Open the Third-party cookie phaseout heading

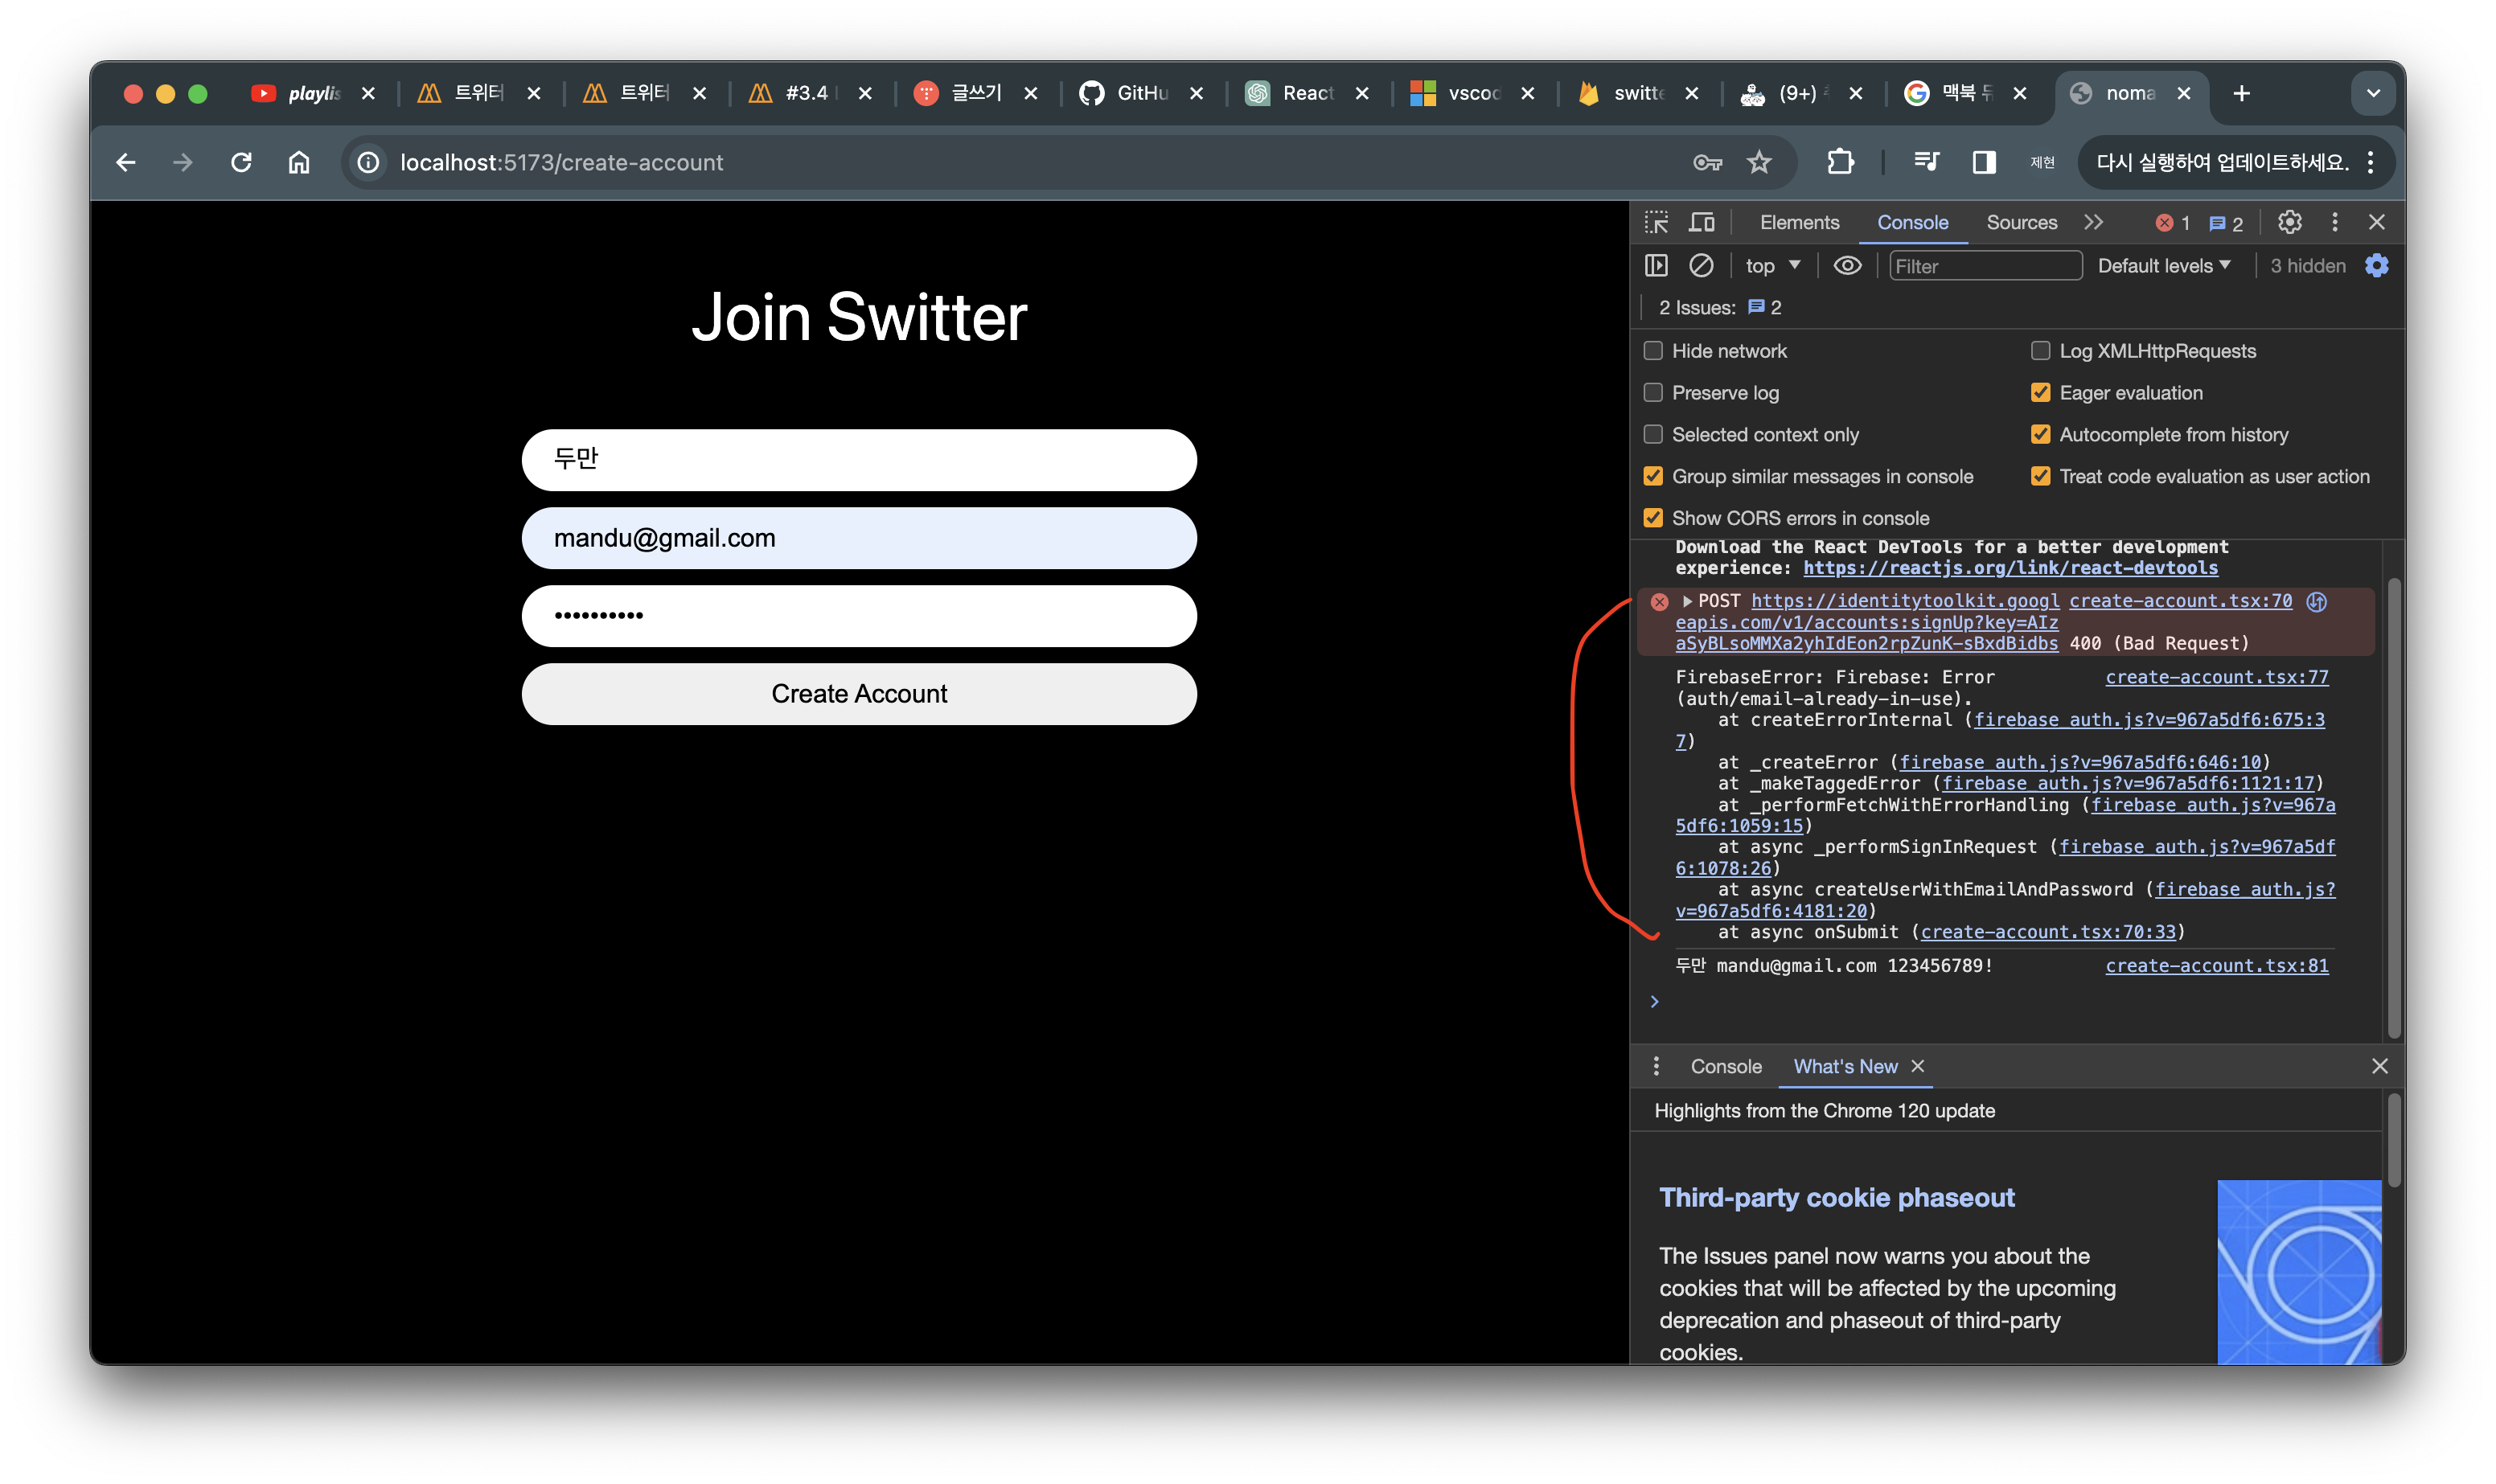(x=1835, y=1197)
